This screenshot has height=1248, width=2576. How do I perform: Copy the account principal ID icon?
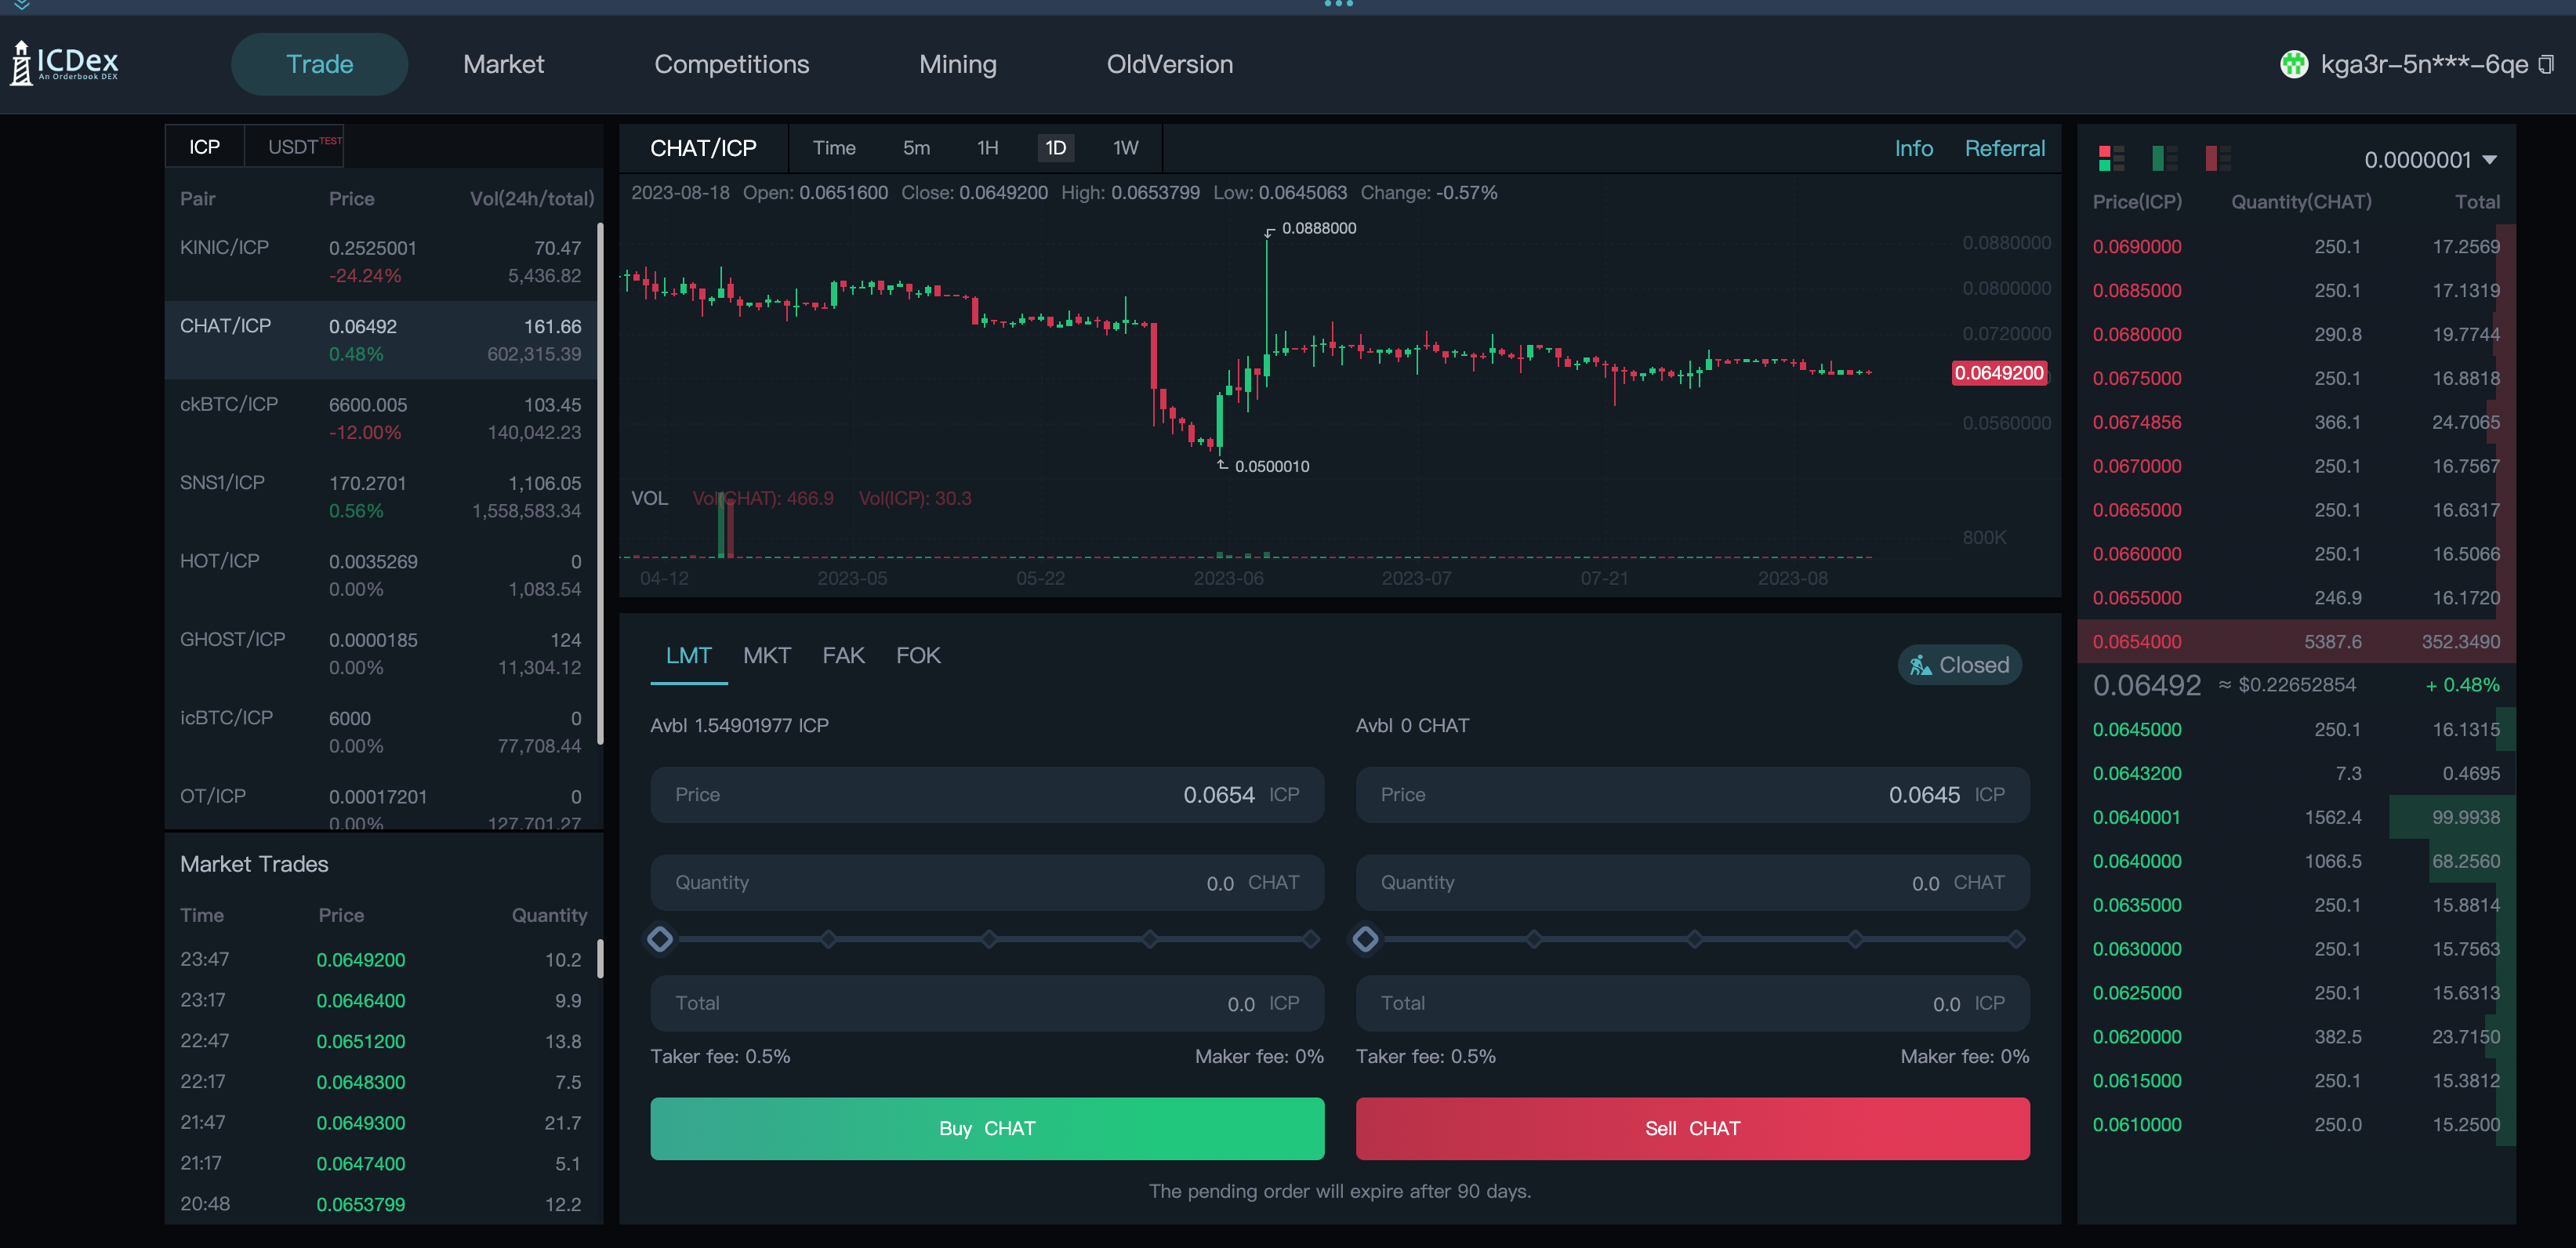pos(2546,65)
